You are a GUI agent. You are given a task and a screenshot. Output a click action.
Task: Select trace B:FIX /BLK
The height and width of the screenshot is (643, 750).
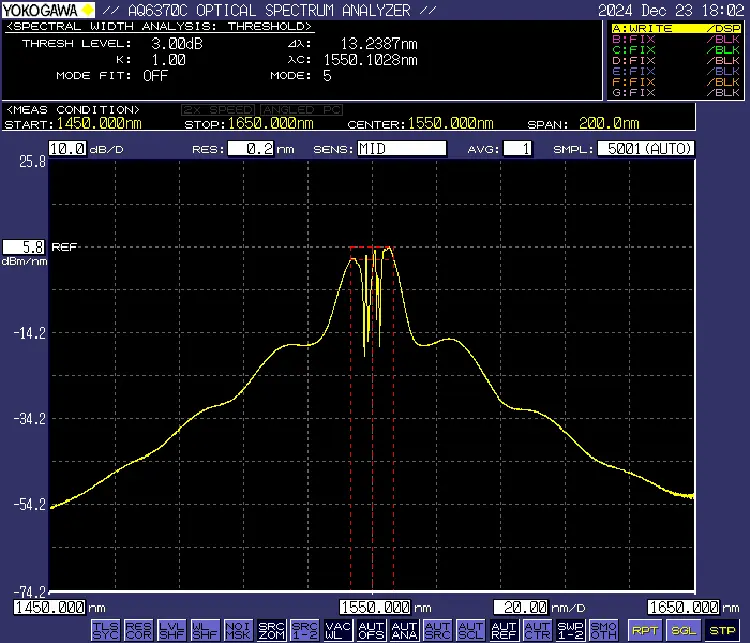[x=676, y=39]
